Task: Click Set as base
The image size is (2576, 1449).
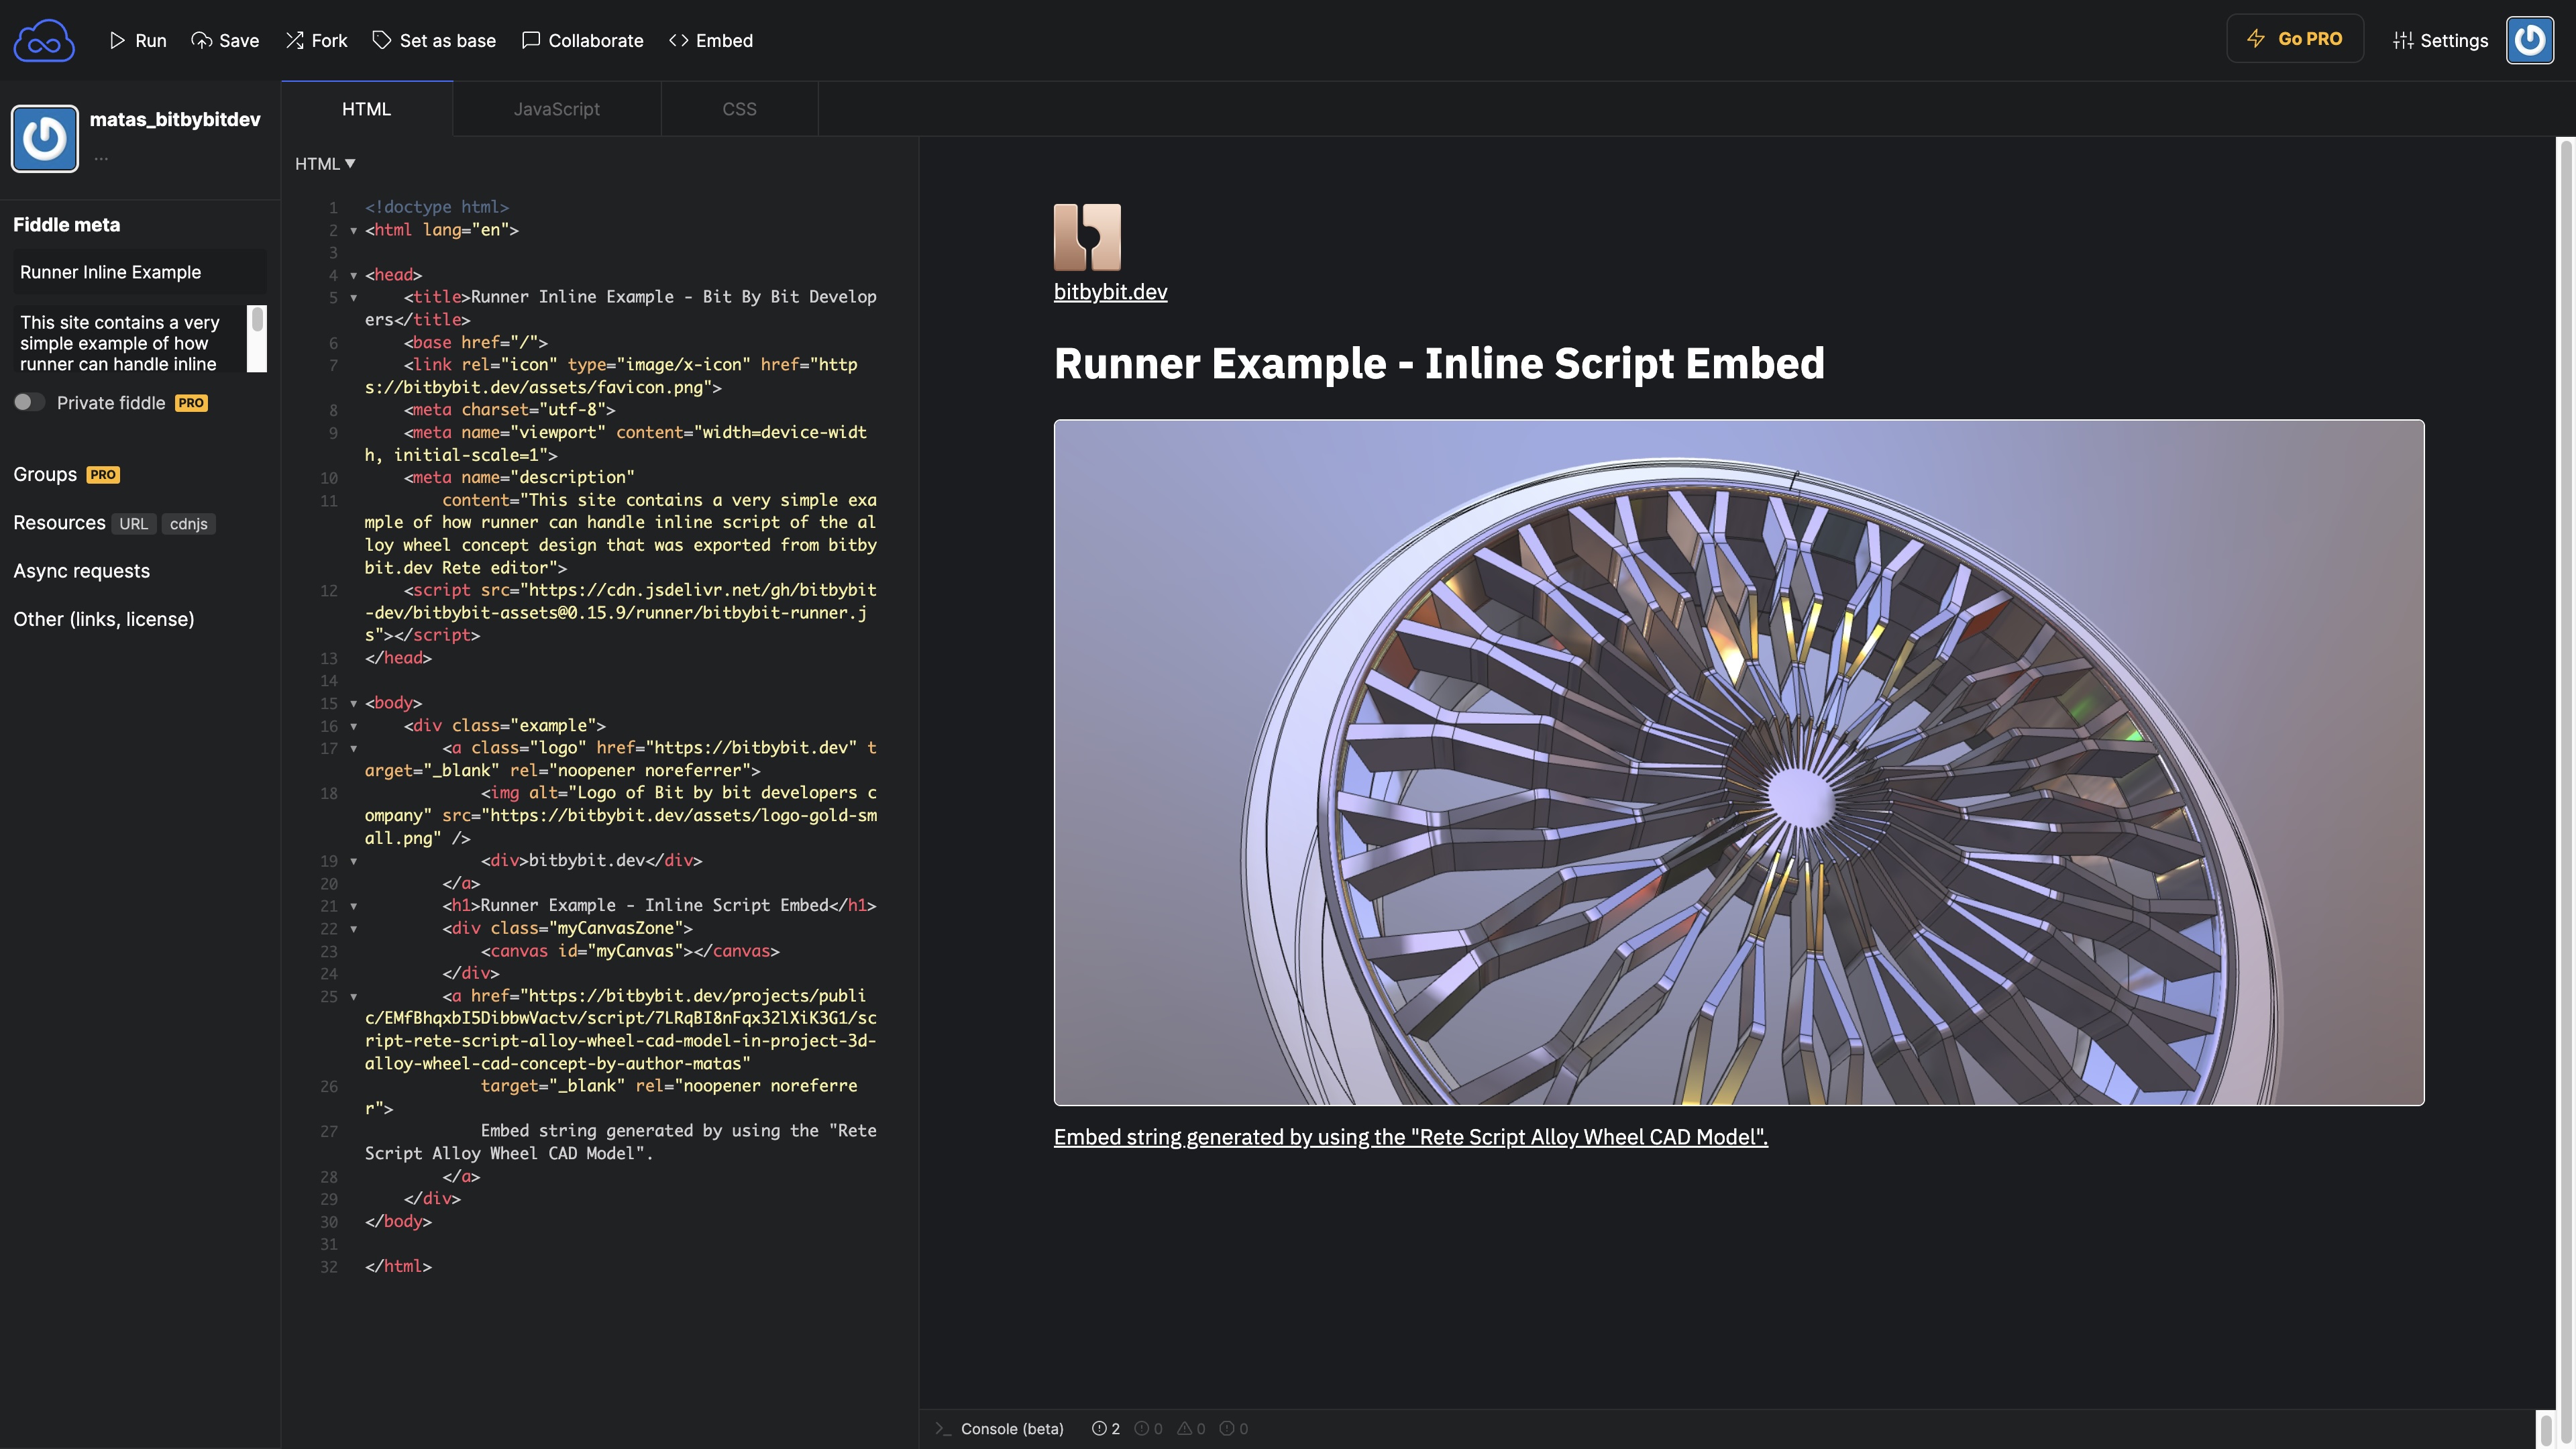Action: click(x=434, y=41)
